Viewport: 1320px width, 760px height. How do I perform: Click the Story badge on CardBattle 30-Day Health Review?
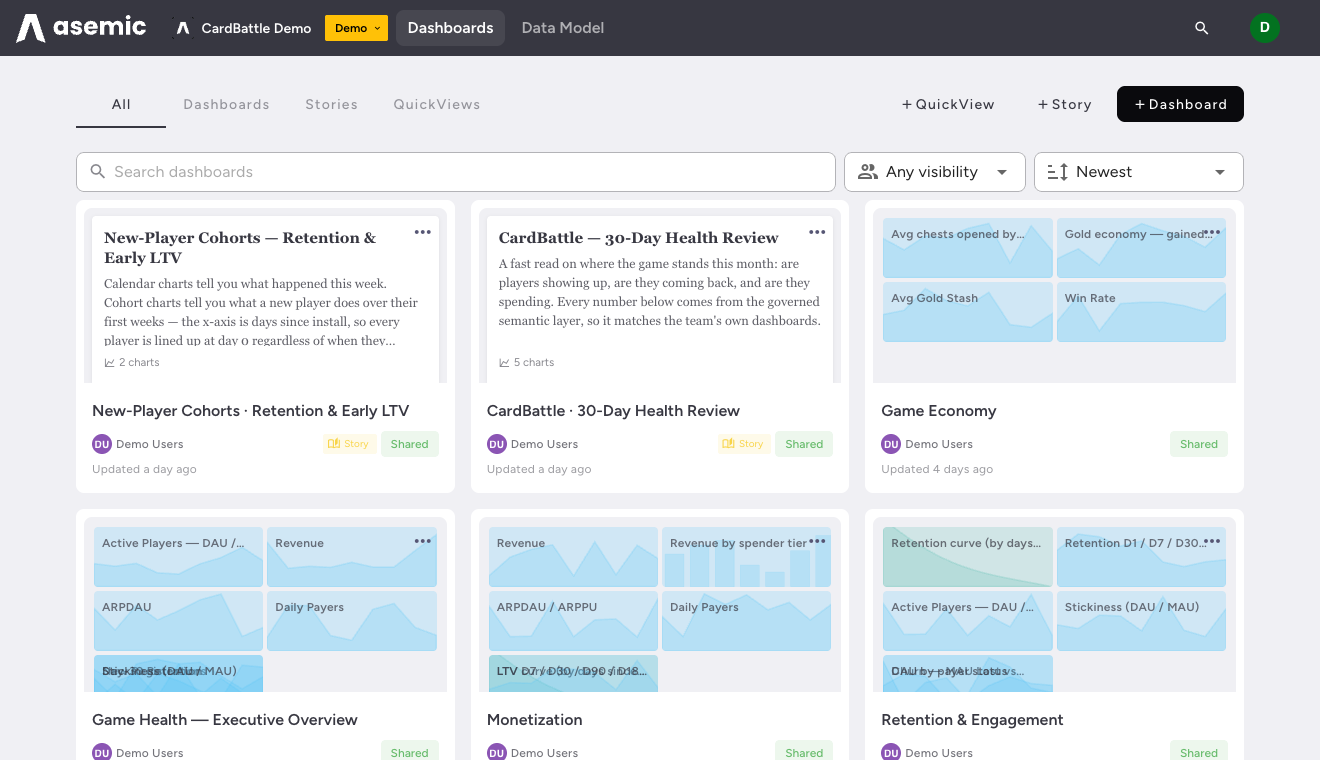click(x=744, y=444)
